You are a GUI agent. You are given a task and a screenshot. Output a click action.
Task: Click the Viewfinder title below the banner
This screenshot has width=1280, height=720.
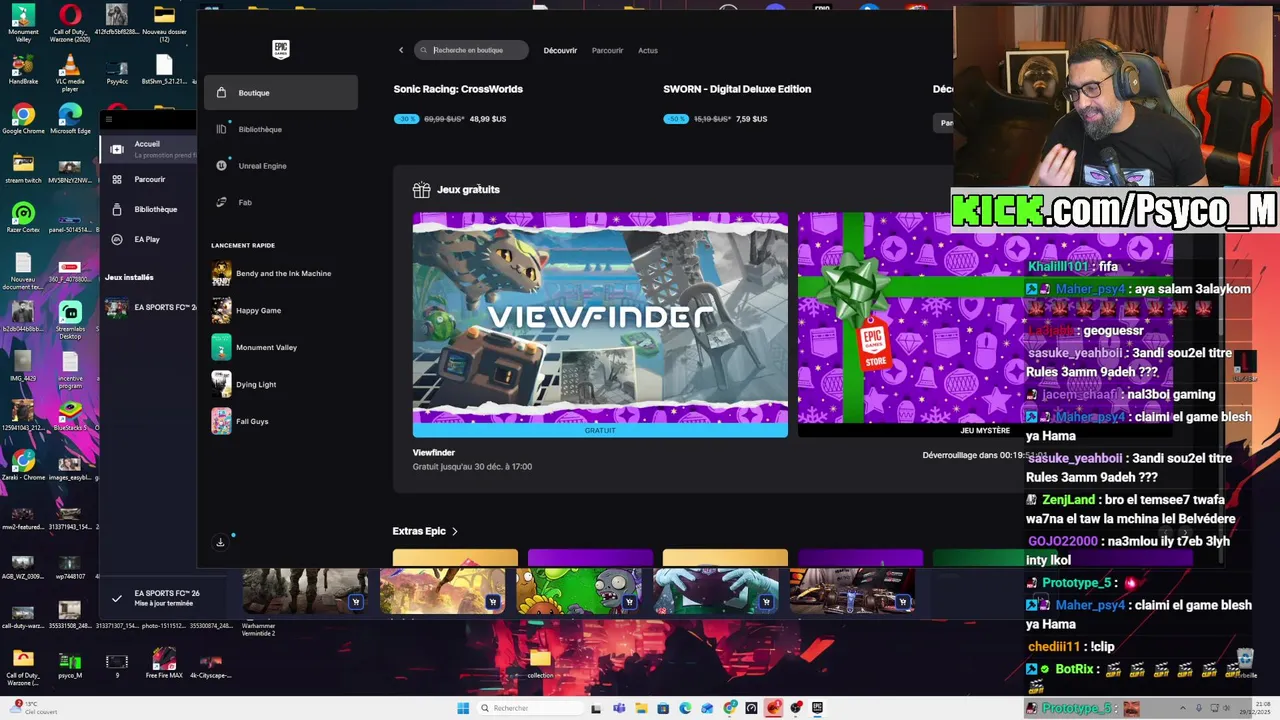[x=434, y=453]
